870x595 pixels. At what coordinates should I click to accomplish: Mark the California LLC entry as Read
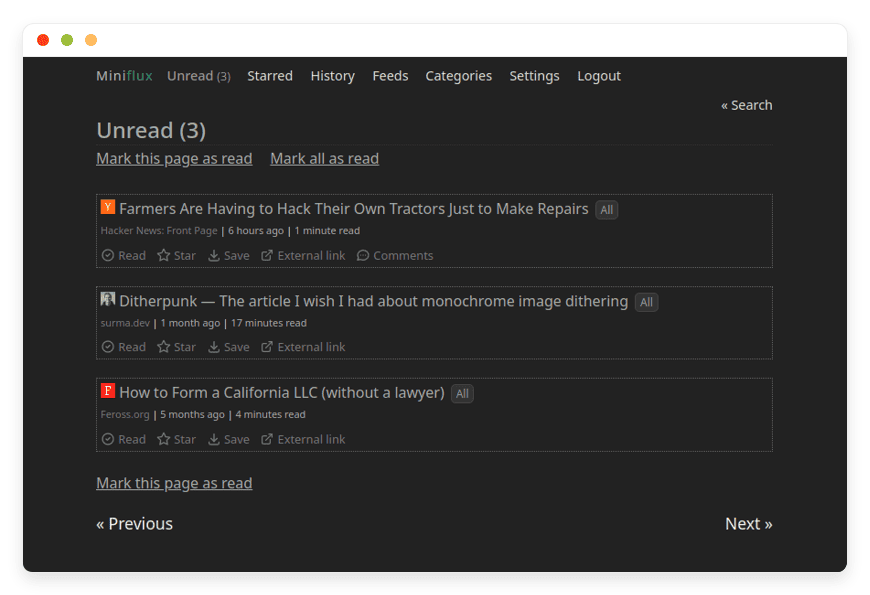(x=124, y=439)
